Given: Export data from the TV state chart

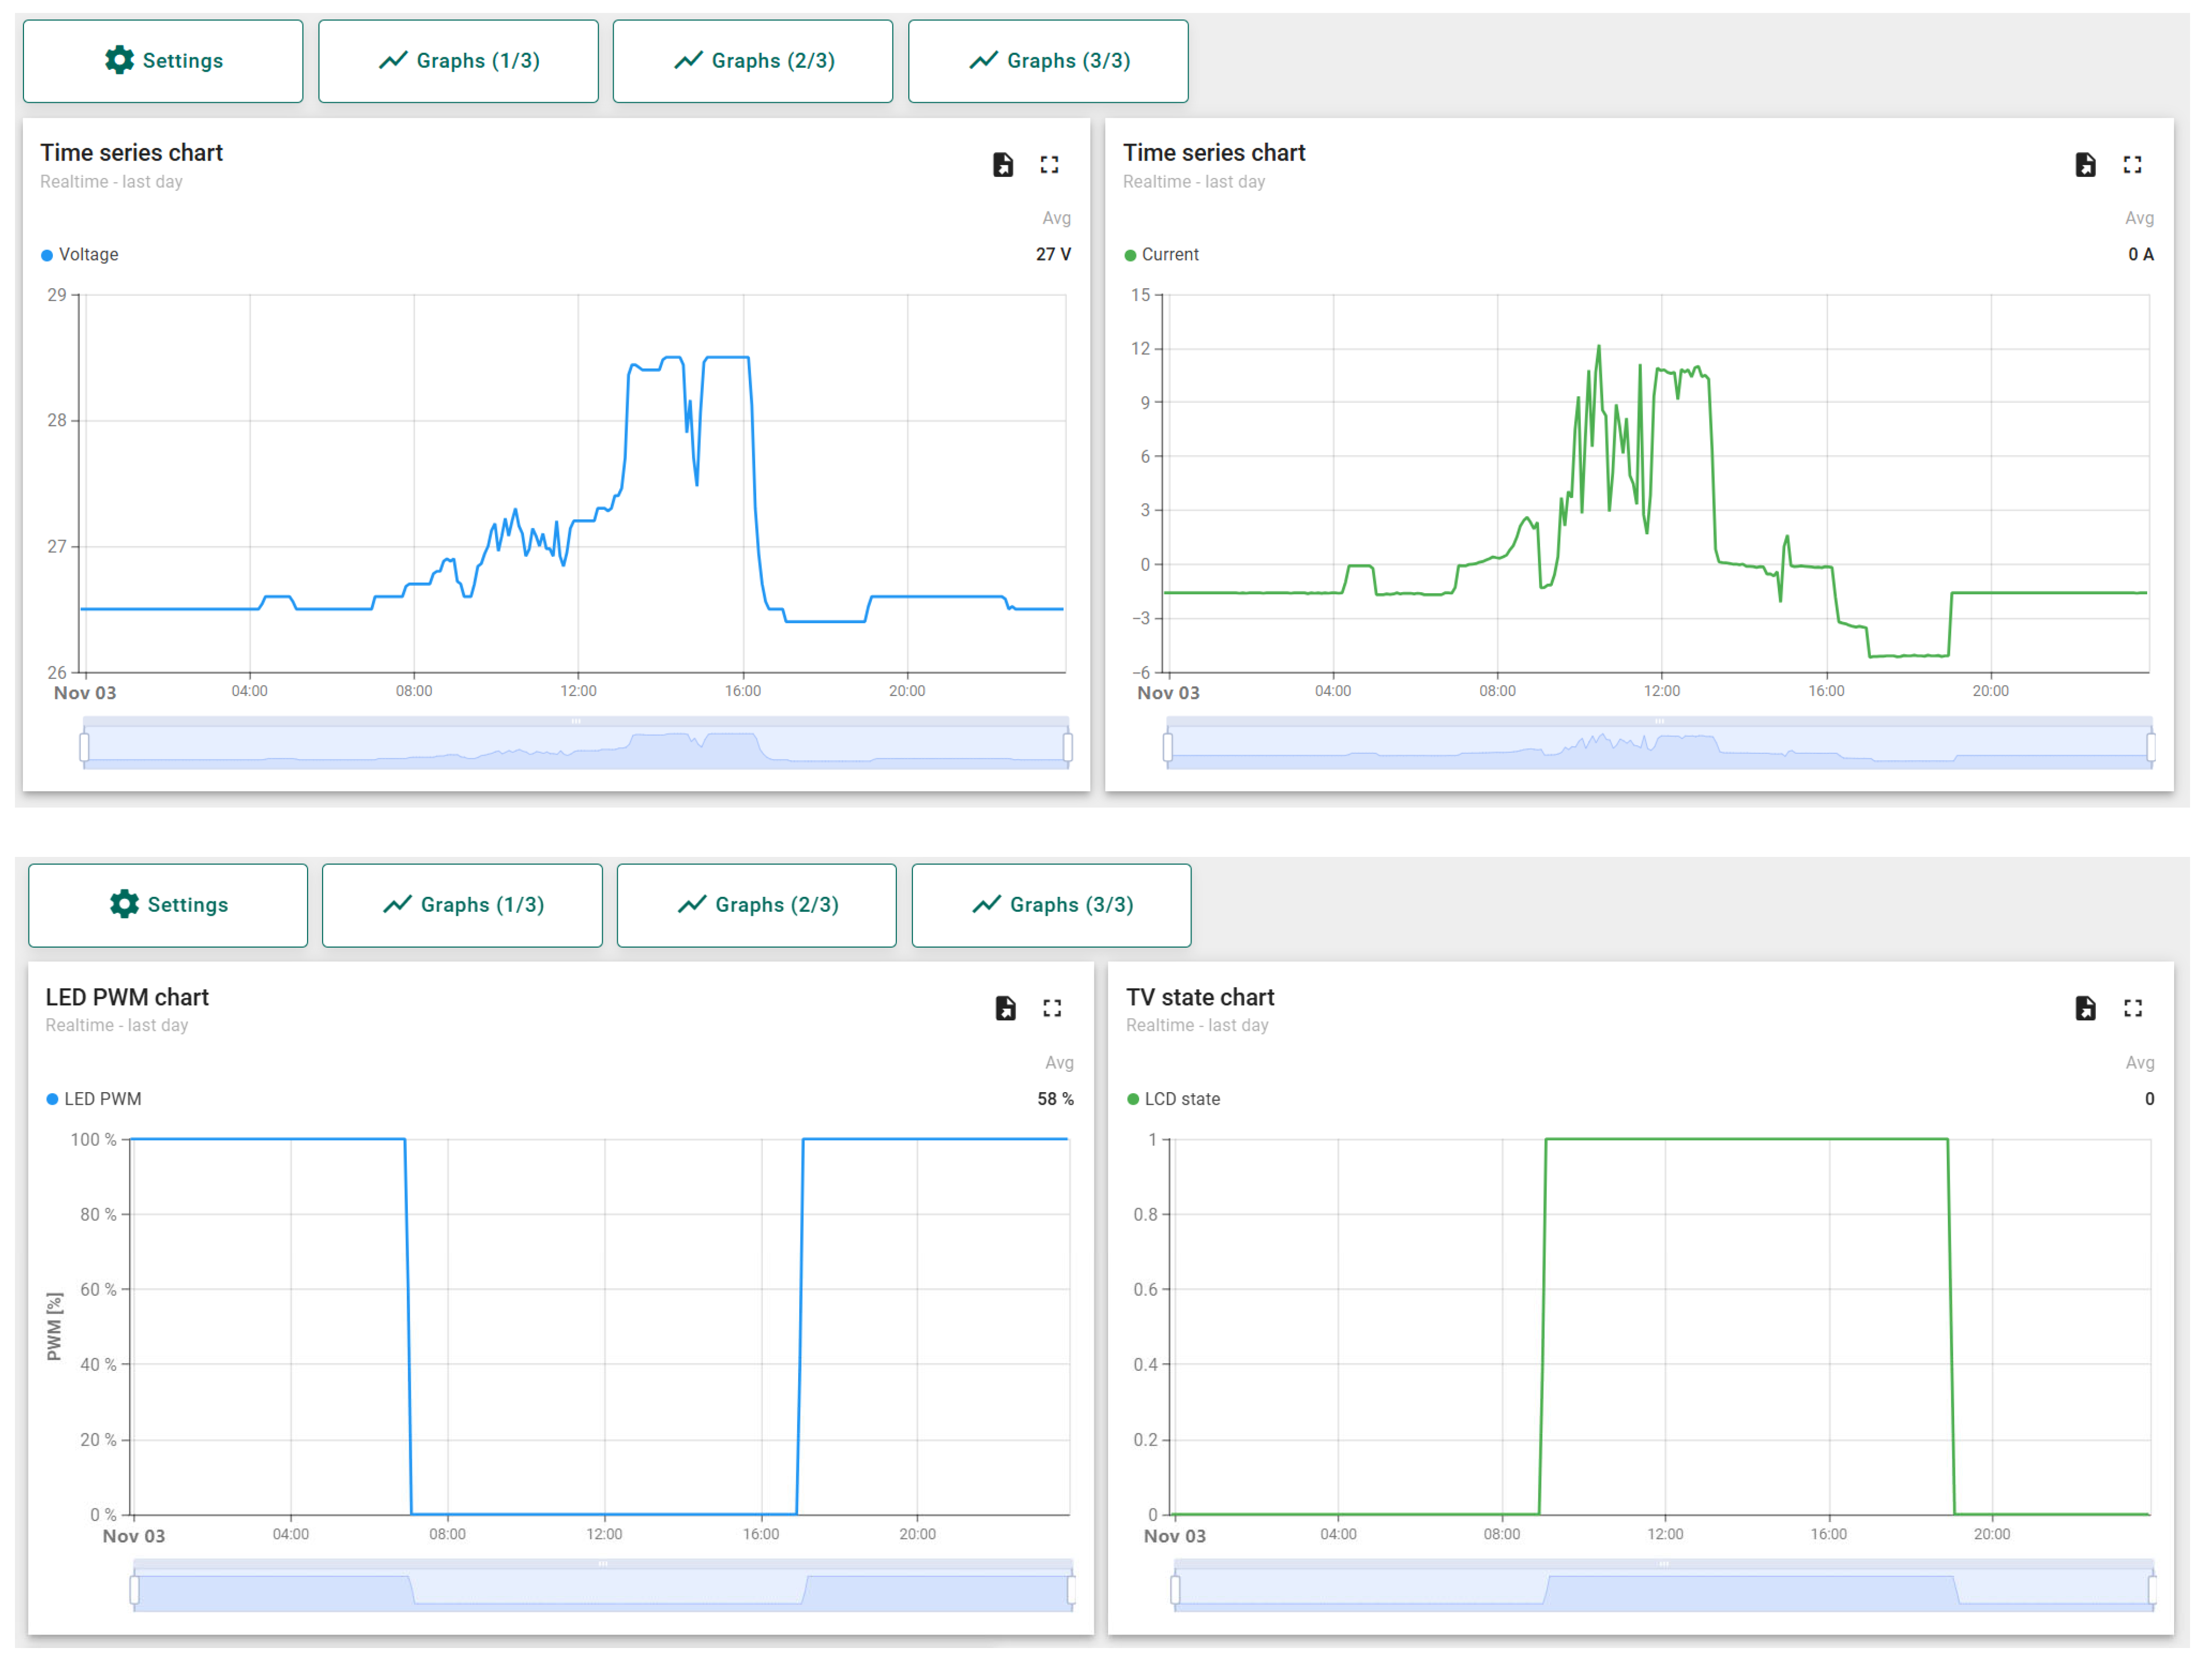Looking at the screenshot, I should pos(2085,1008).
